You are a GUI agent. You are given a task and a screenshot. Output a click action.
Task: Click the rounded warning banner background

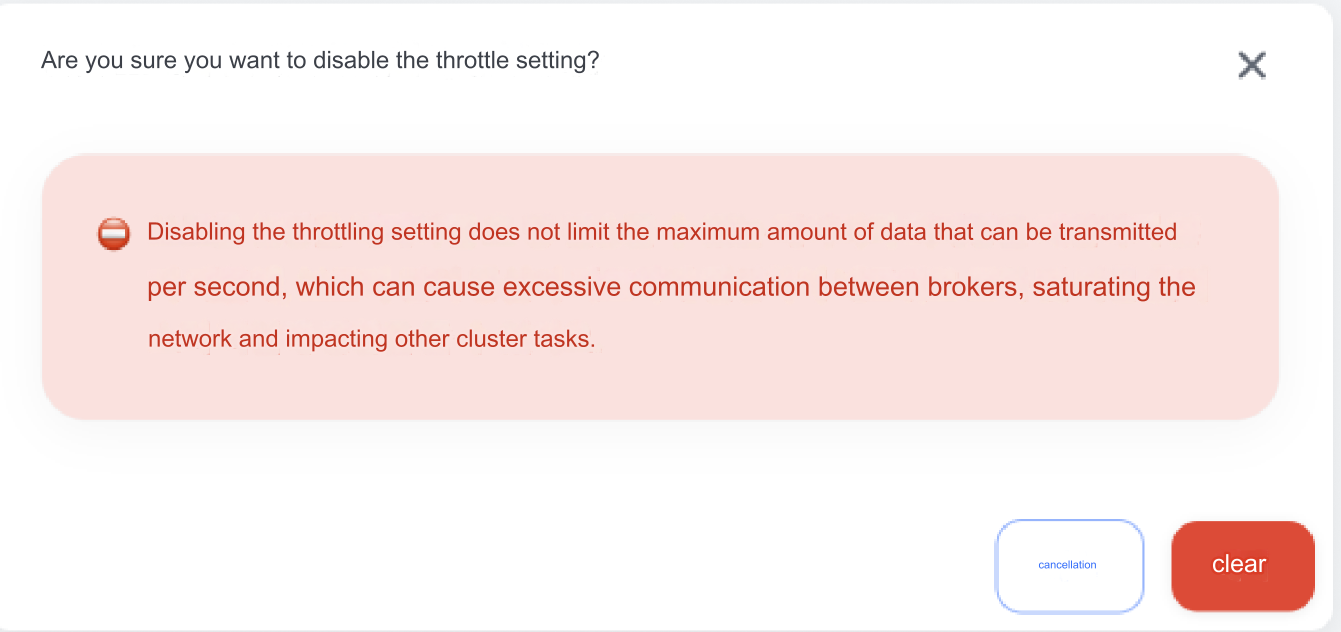point(660,285)
